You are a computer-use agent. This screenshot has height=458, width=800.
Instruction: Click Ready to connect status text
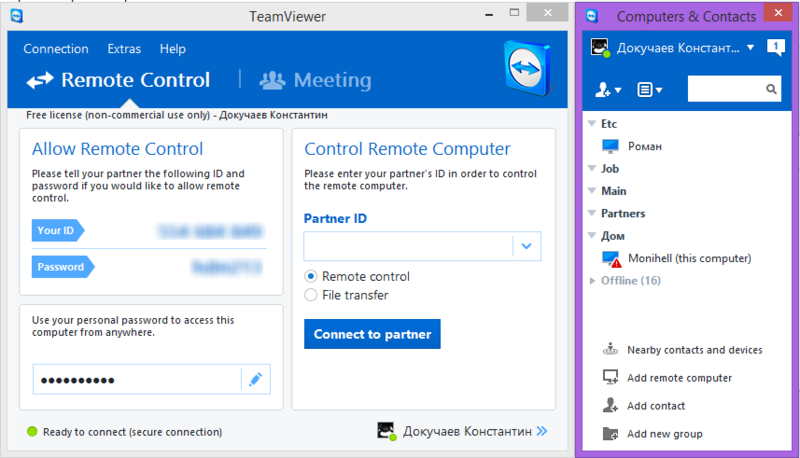click(133, 432)
